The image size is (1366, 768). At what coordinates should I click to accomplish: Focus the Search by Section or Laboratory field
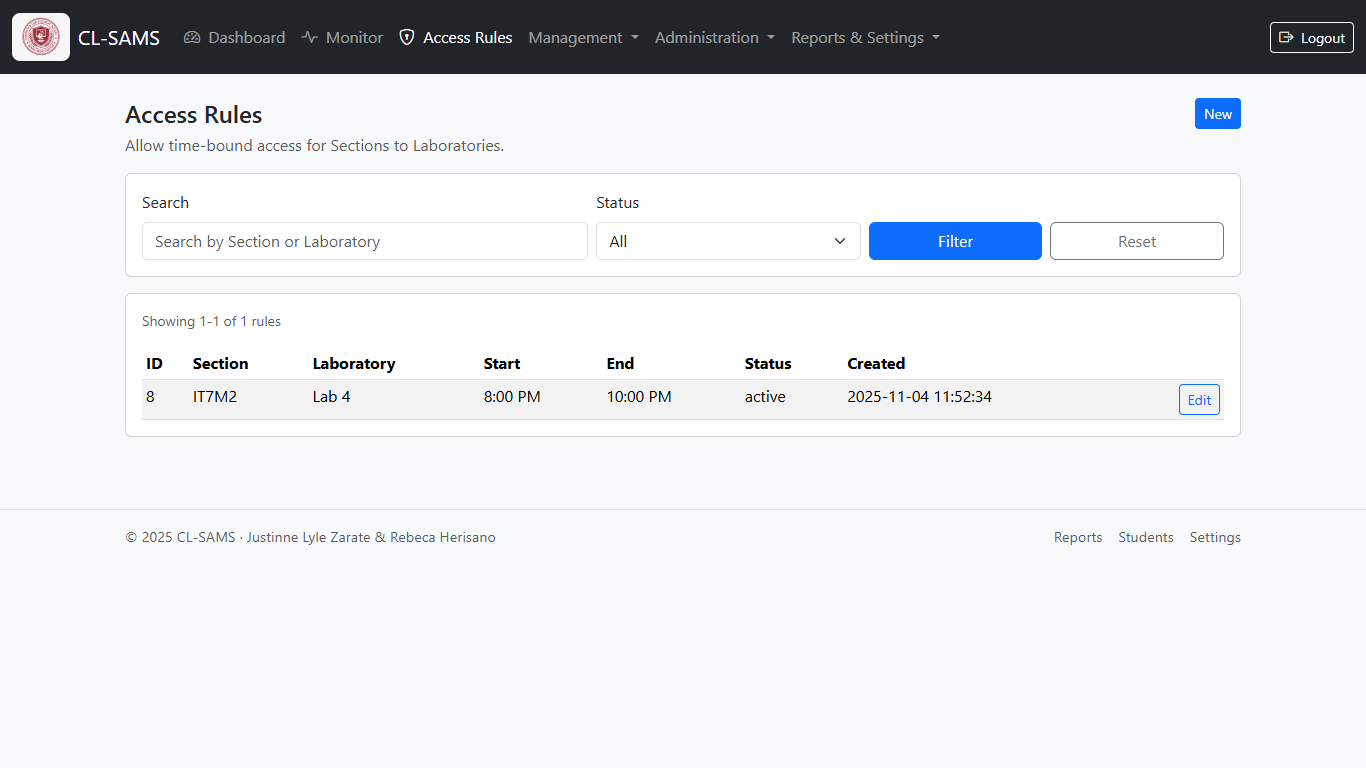click(x=364, y=241)
